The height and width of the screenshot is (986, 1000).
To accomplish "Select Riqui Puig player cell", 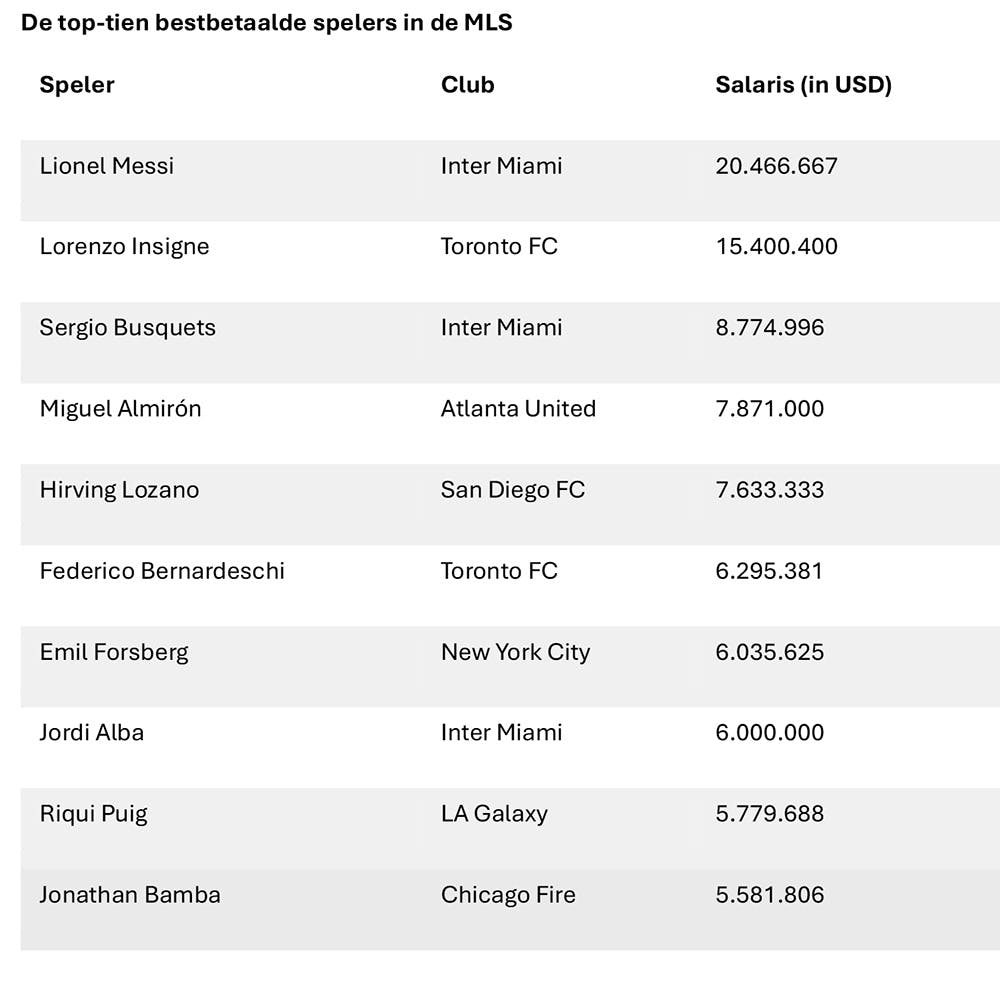I will [93, 814].
